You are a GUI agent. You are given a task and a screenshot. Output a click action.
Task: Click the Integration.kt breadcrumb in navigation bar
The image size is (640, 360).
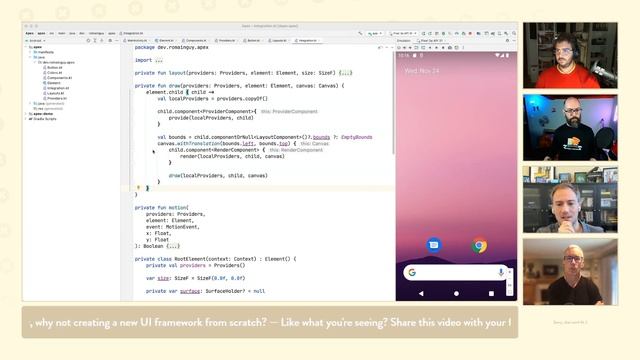pyautogui.click(x=131, y=33)
